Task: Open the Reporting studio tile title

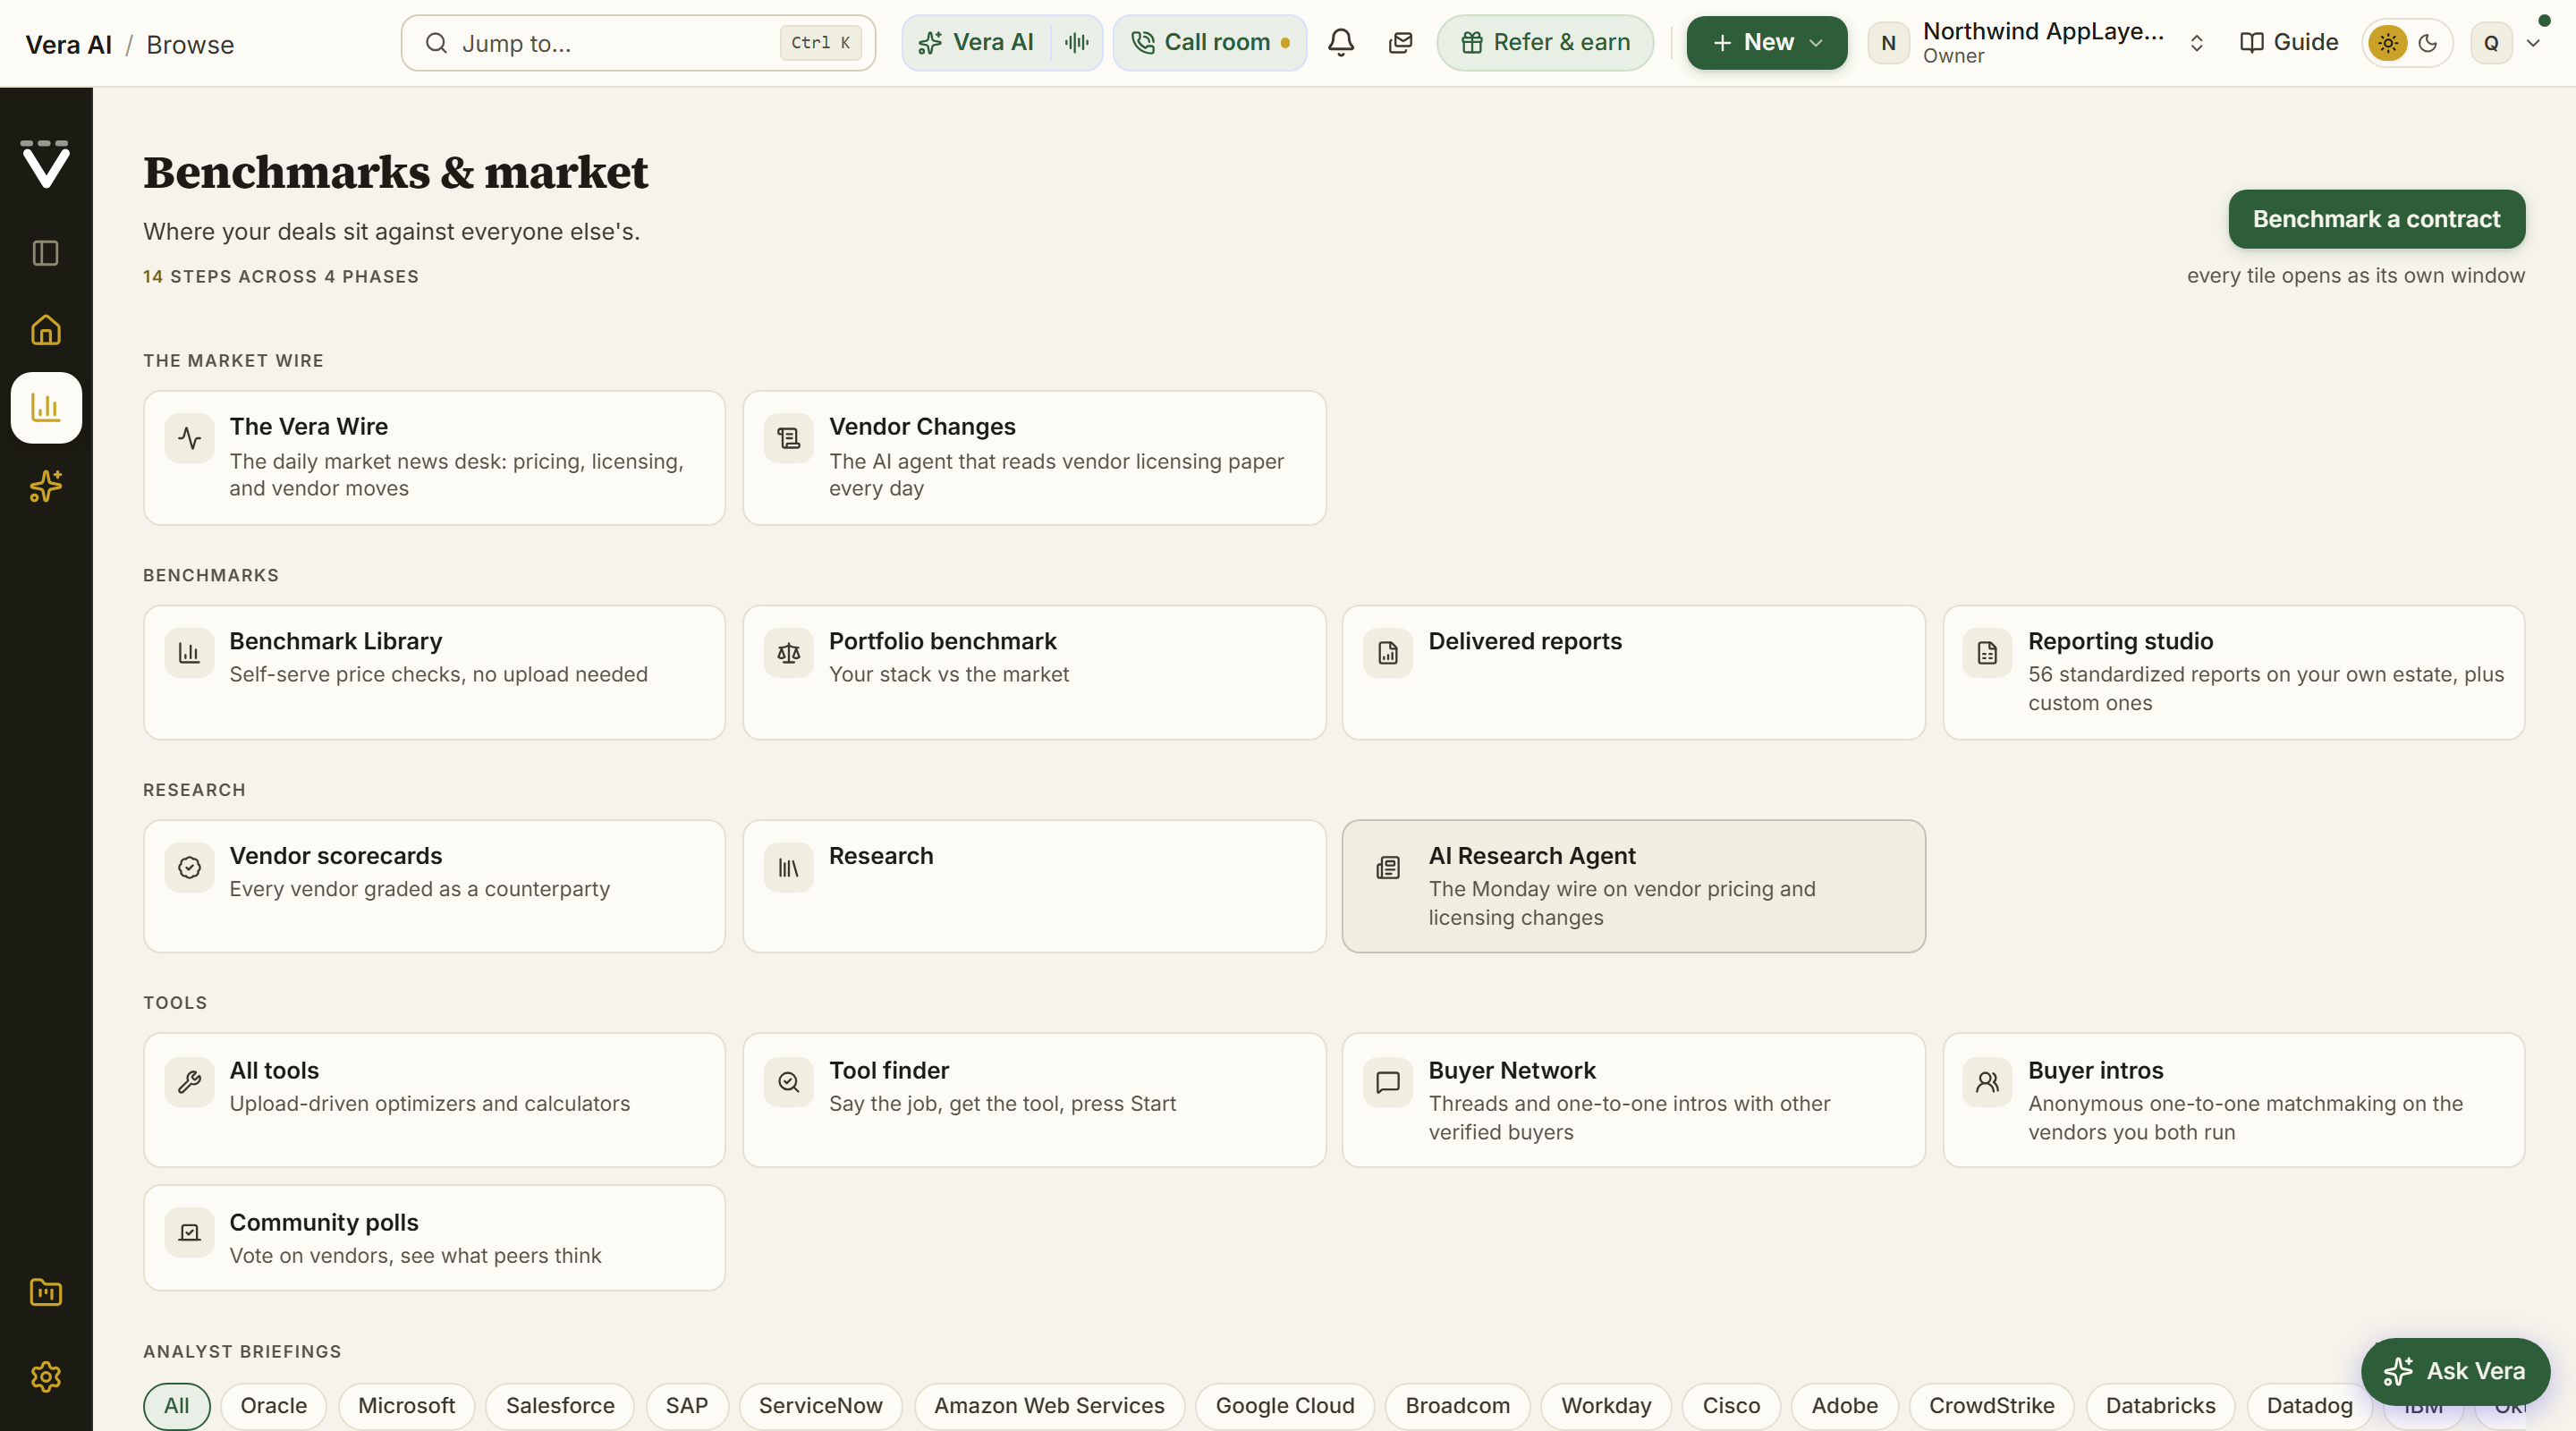Action: tap(2120, 641)
